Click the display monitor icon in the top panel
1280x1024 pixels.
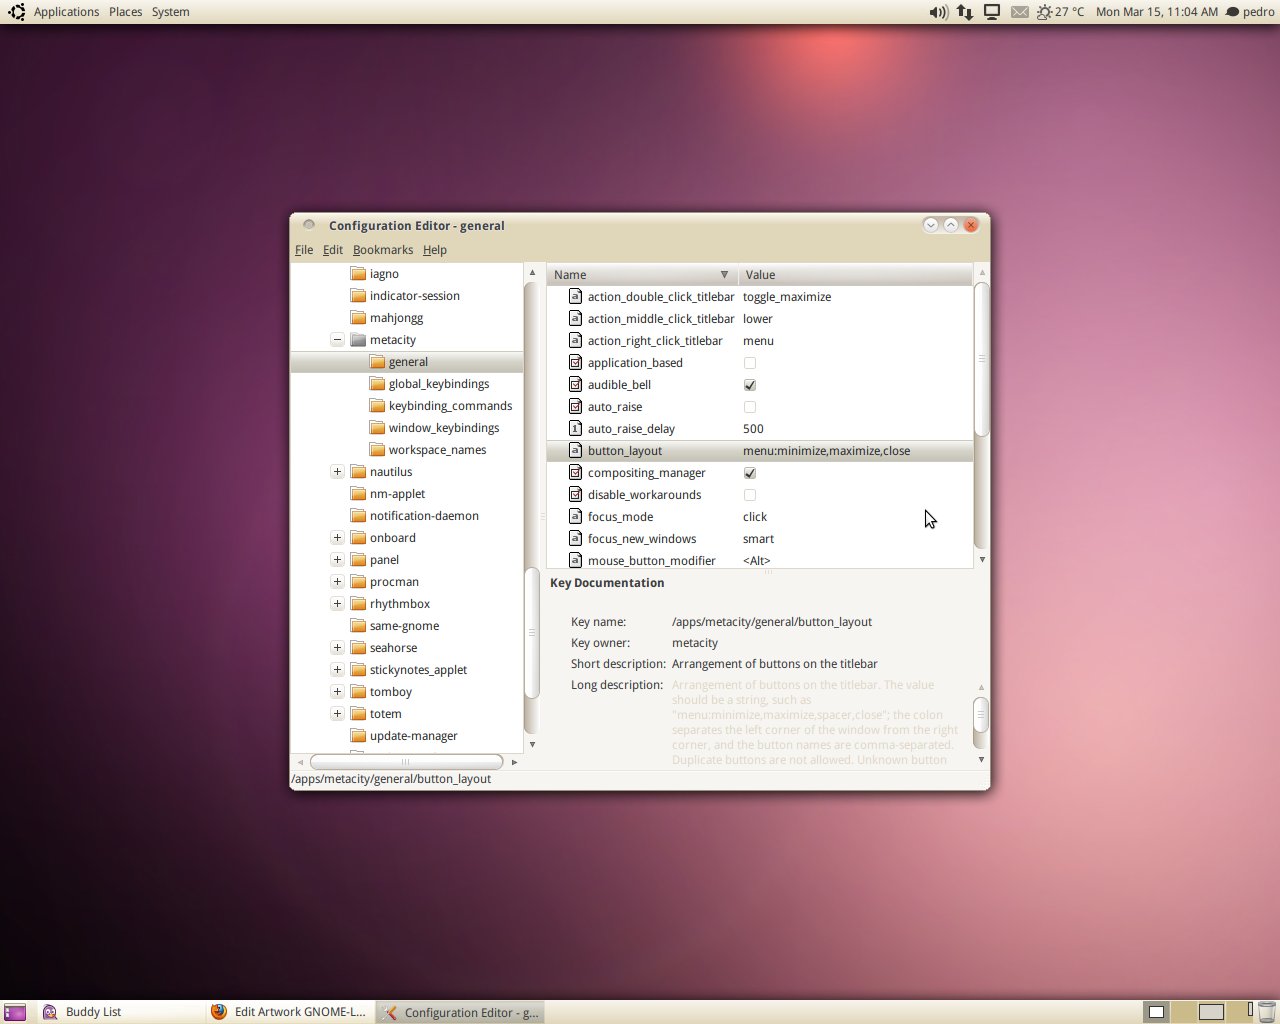(992, 12)
